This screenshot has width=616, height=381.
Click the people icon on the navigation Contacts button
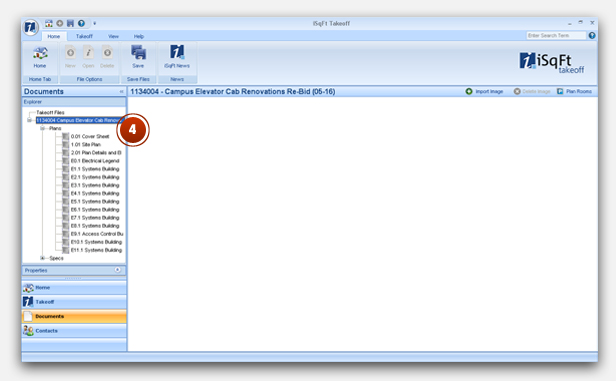(x=28, y=331)
